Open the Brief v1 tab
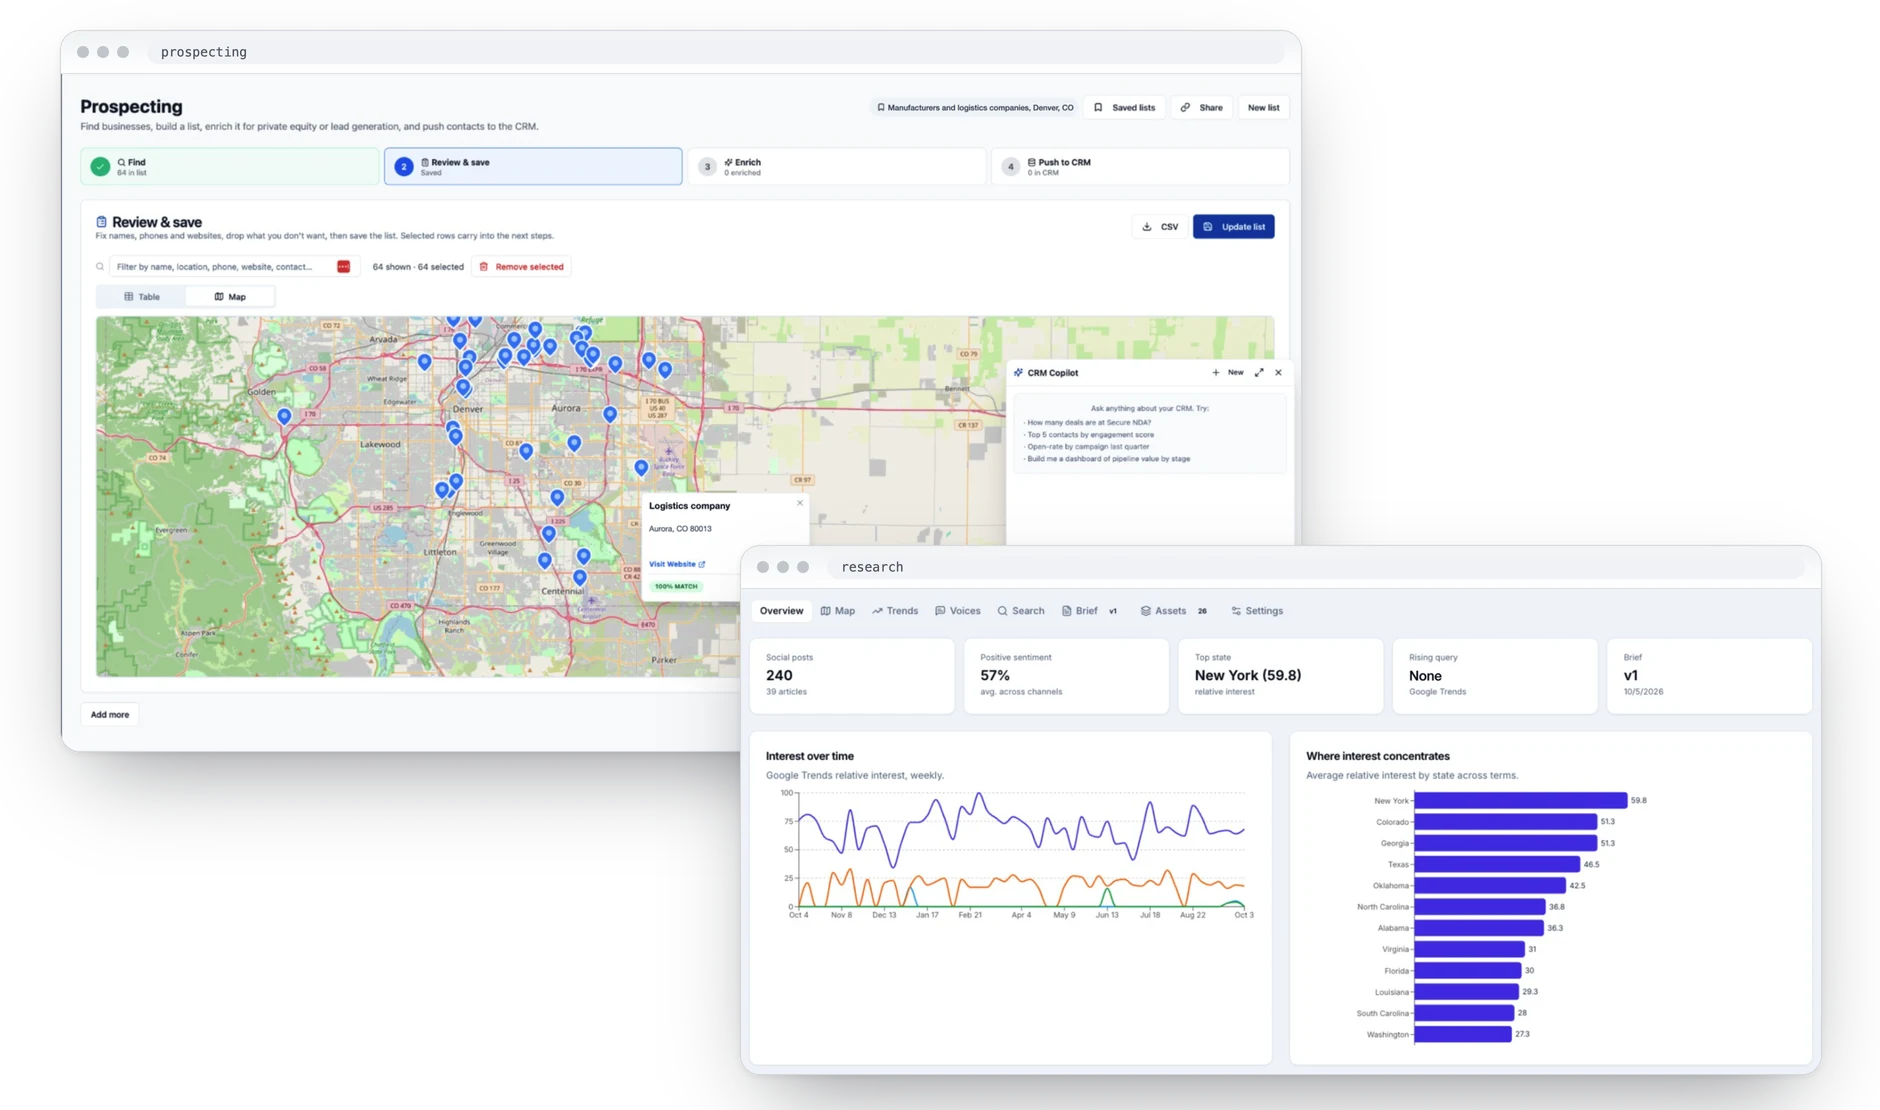 1089,611
